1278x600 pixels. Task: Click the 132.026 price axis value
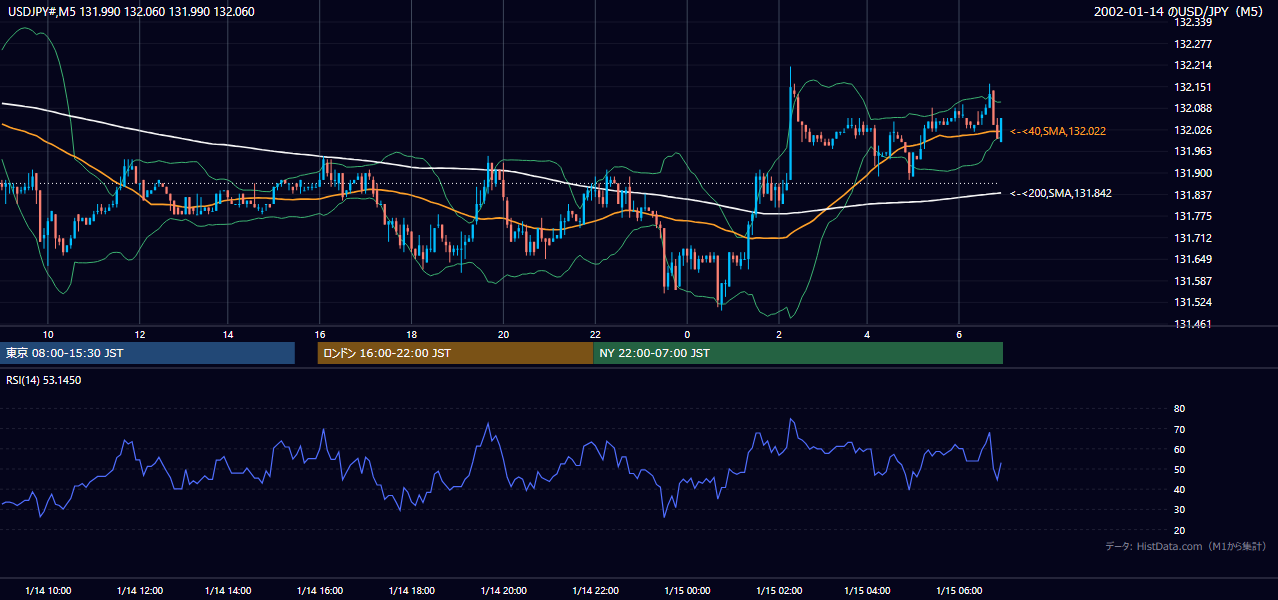tap(1193, 130)
